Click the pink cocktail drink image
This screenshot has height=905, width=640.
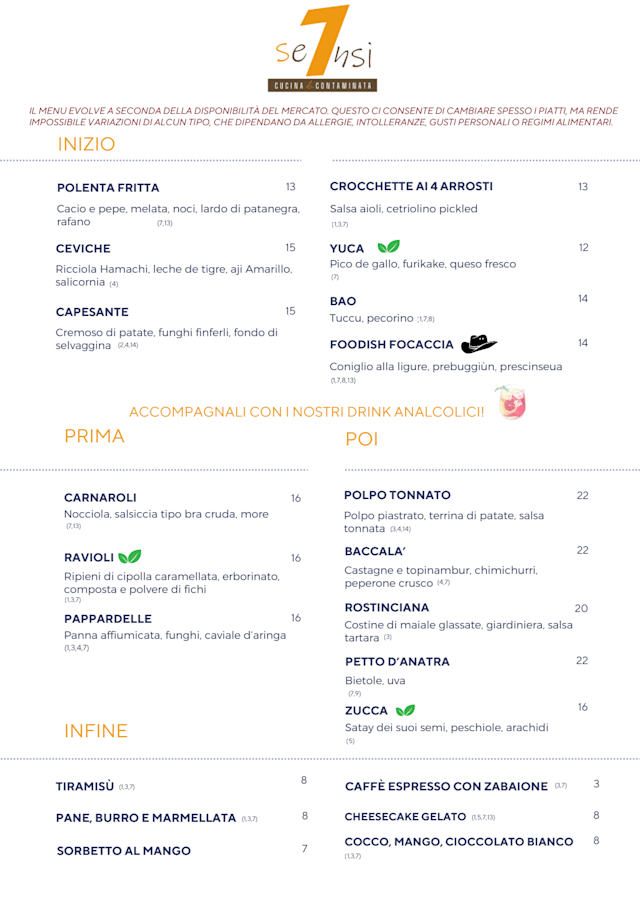[510, 402]
